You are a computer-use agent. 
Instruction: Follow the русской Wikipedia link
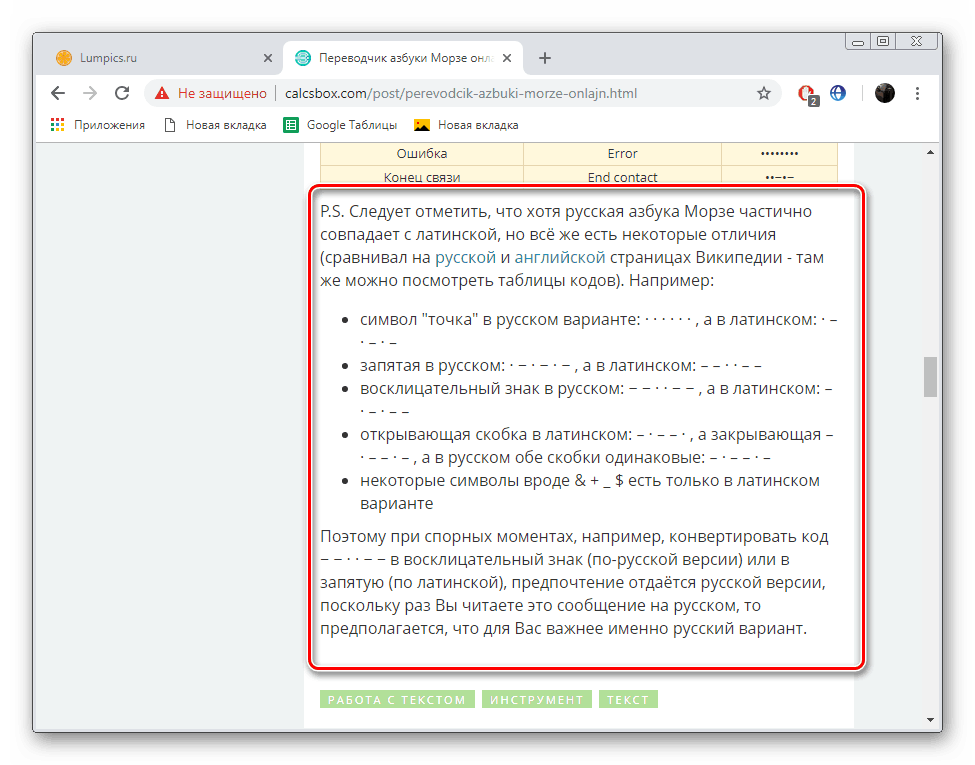pos(465,258)
